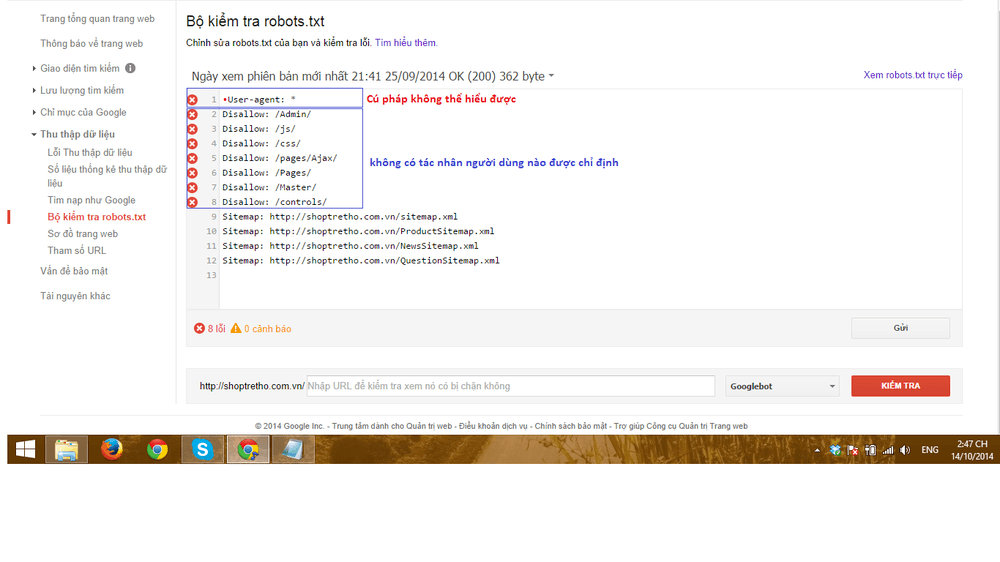Click error icon beside Disallow: /Master/

click(x=192, y=188)
